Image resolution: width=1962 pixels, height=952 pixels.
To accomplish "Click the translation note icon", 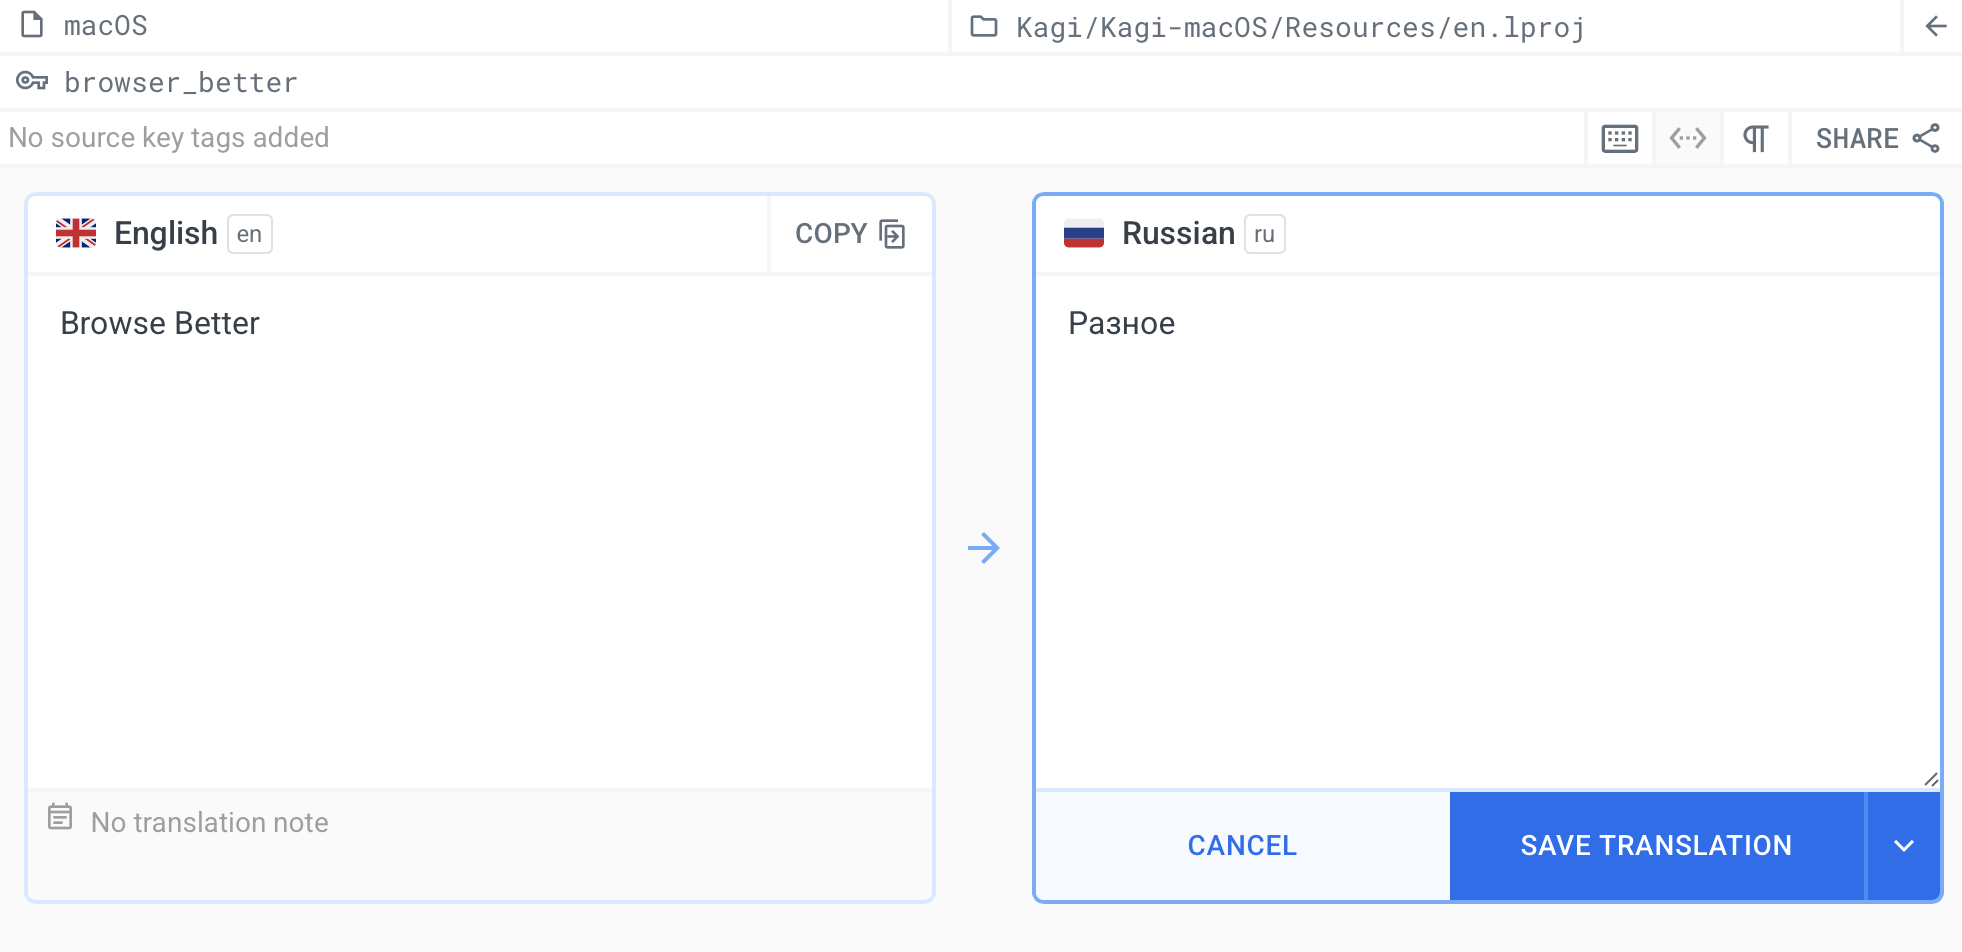I will (x=60, y=818).
